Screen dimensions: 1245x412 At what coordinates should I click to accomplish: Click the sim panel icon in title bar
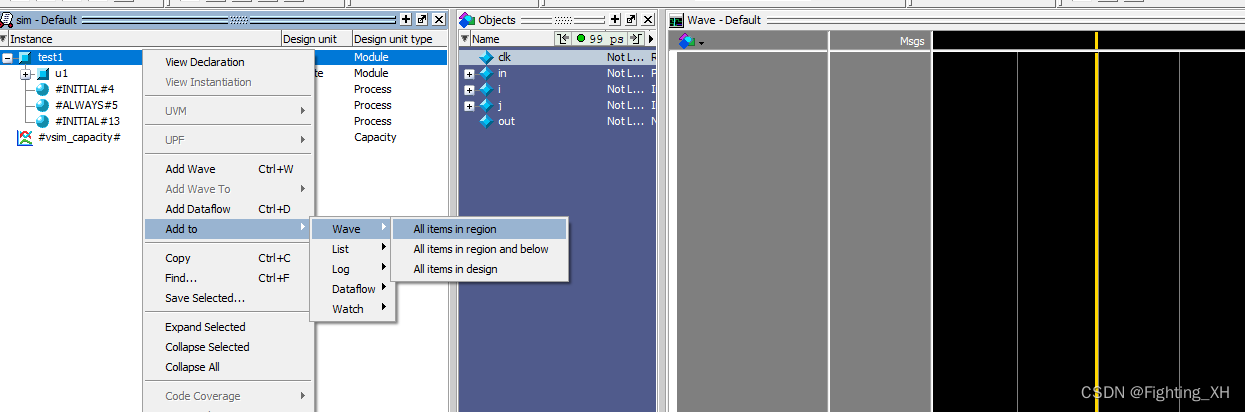6,20
